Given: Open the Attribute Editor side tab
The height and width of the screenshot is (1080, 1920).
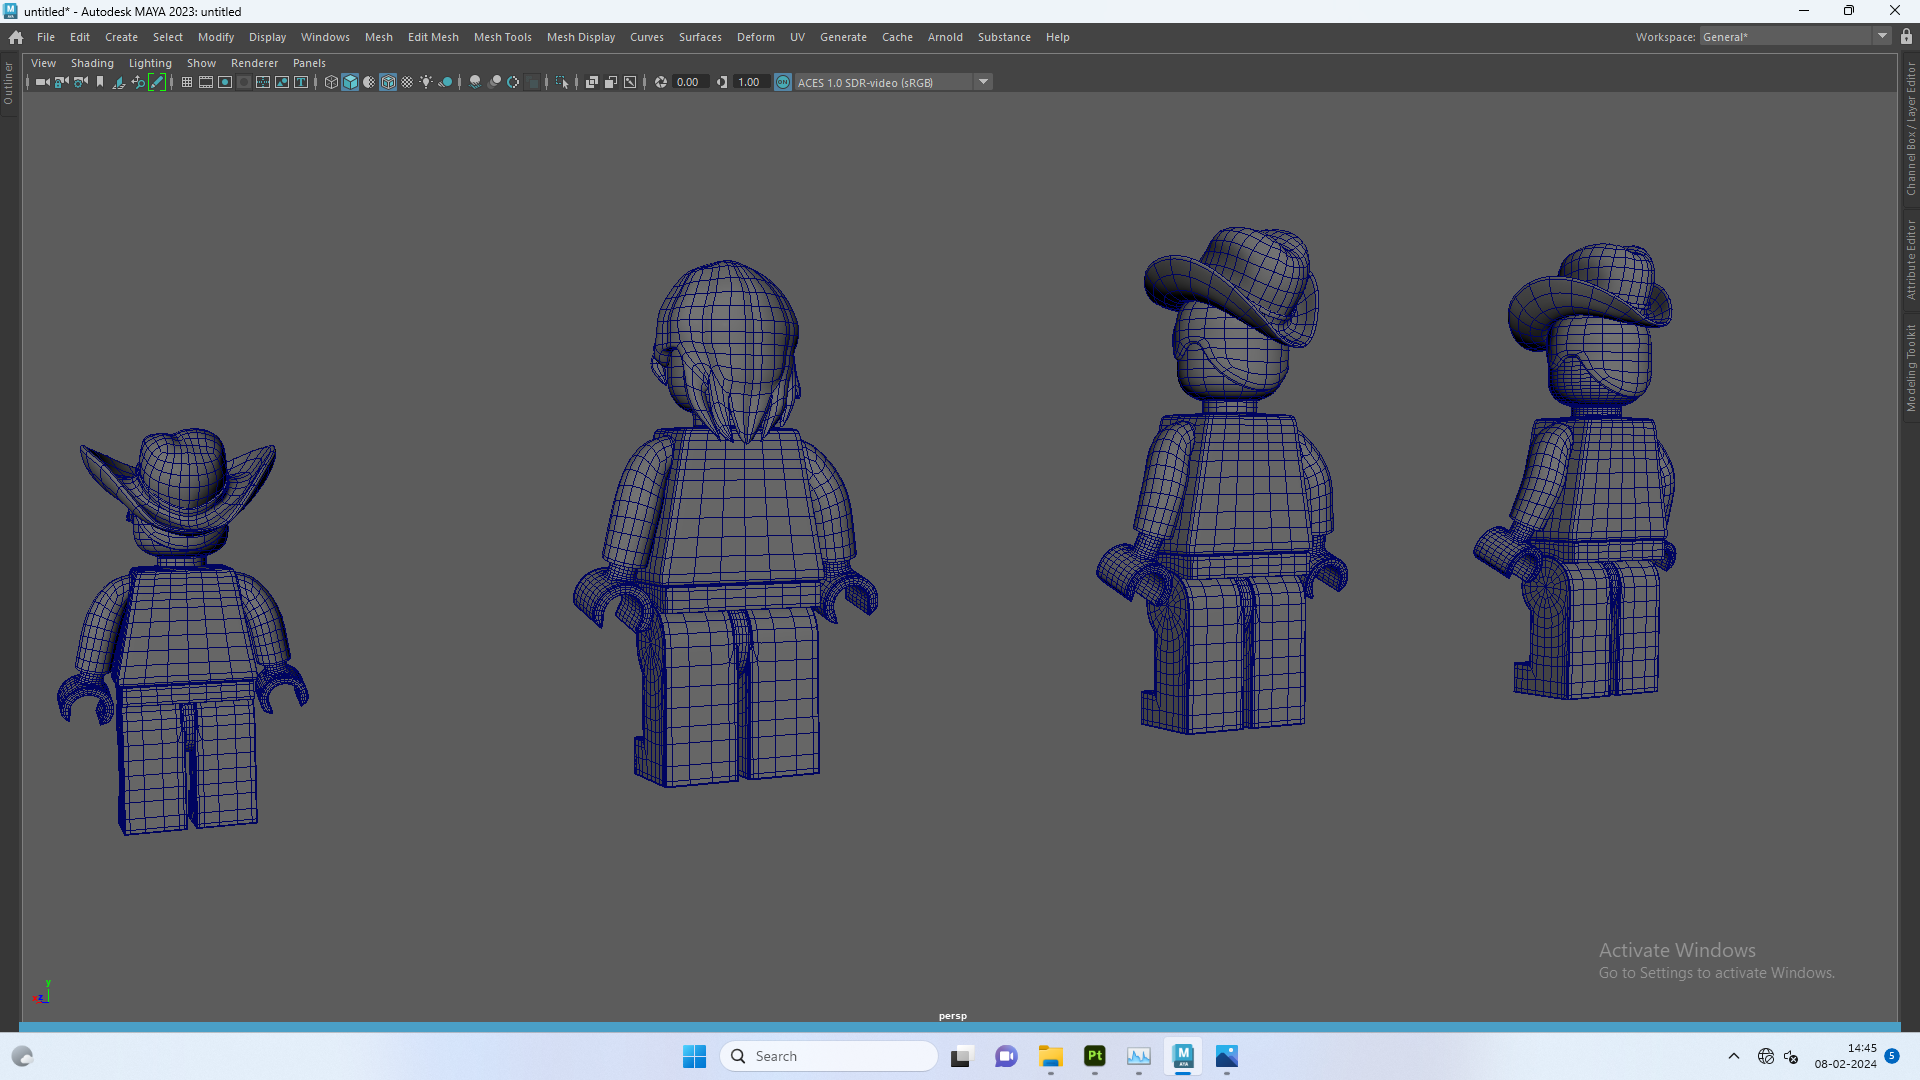Looking at the screenshot, I should coord(1910,260).
